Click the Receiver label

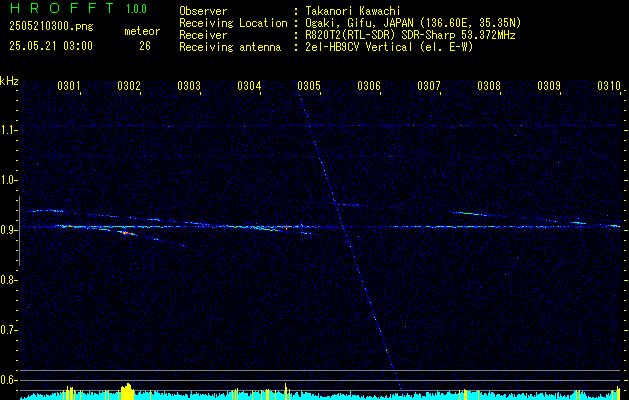tap(203, 35)
